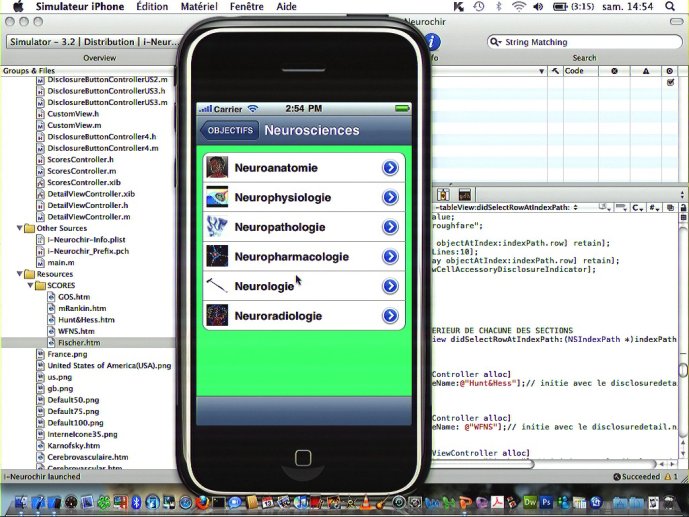This screenshot has width=689, height=517.
Task: Open Spotlight search magnifier in menu bar
Action: click(x=670, y=6)
